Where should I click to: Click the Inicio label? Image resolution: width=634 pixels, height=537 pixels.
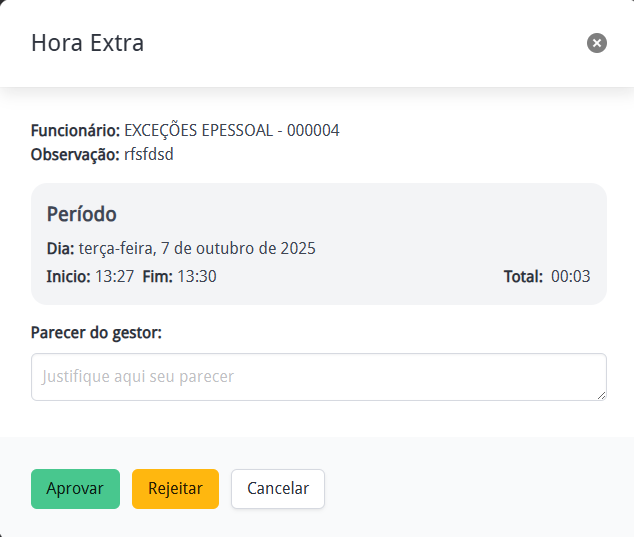click(x=69, y=276)
